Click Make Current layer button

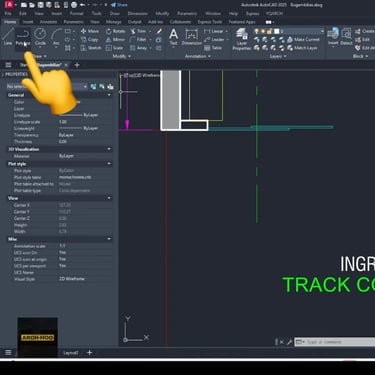pos(303,39)
